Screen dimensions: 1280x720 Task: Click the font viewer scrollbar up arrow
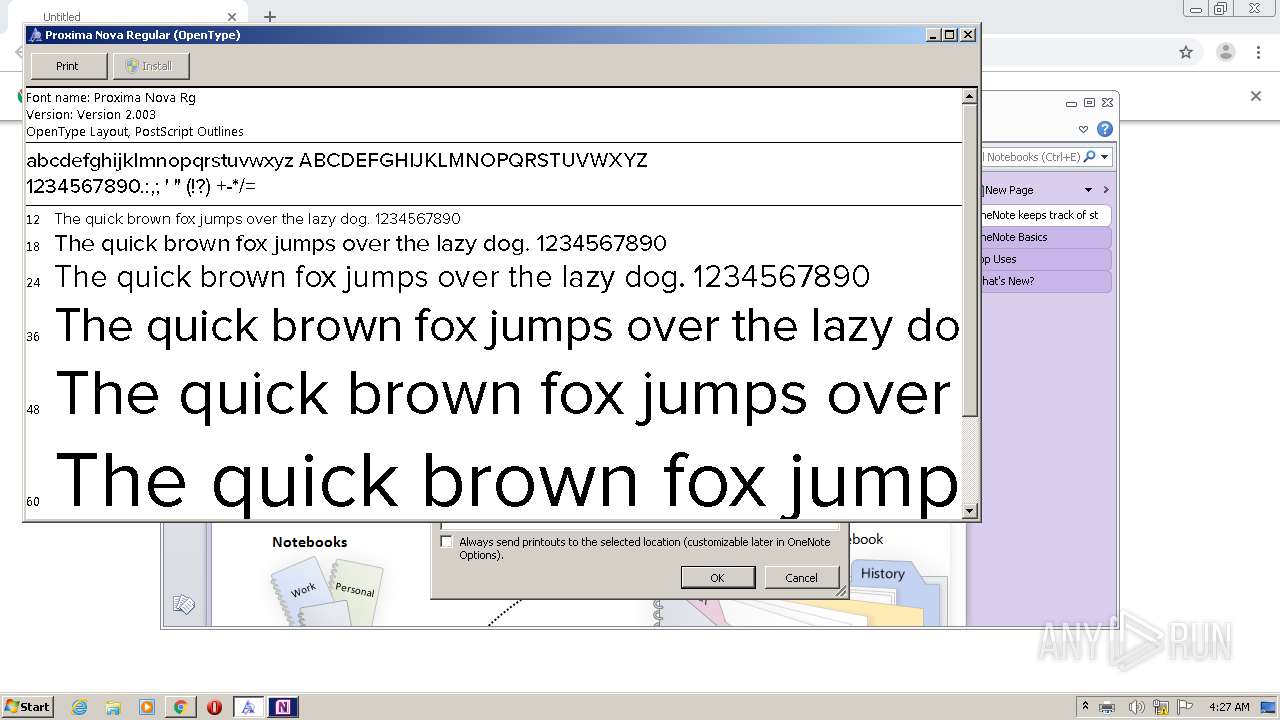(969, 97)
